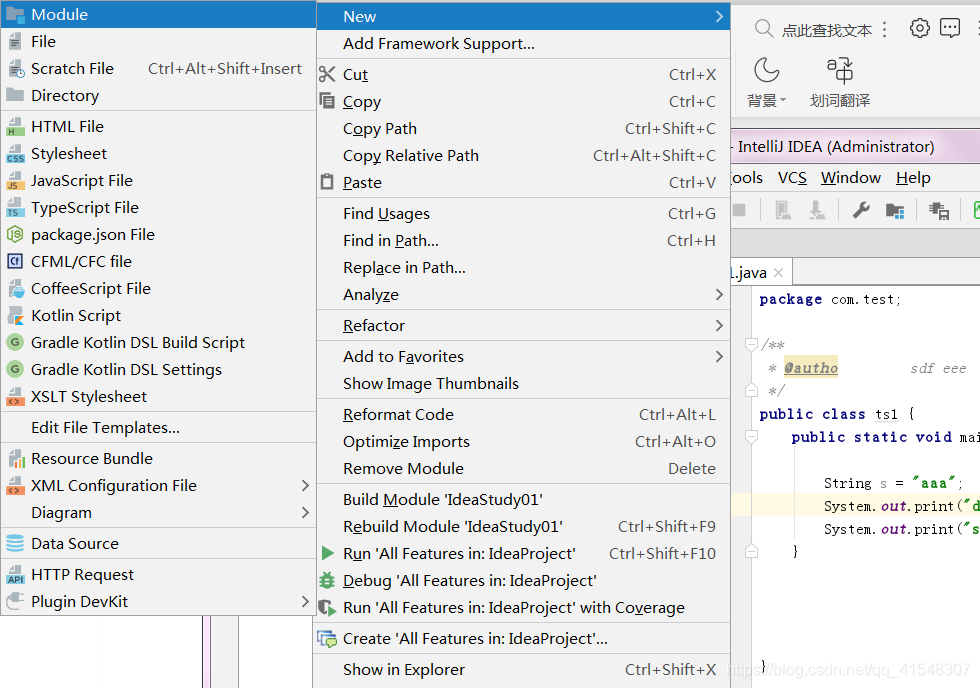Choose Replace in Path...
This screenshot has width=980, height=688.
point(523,267)
